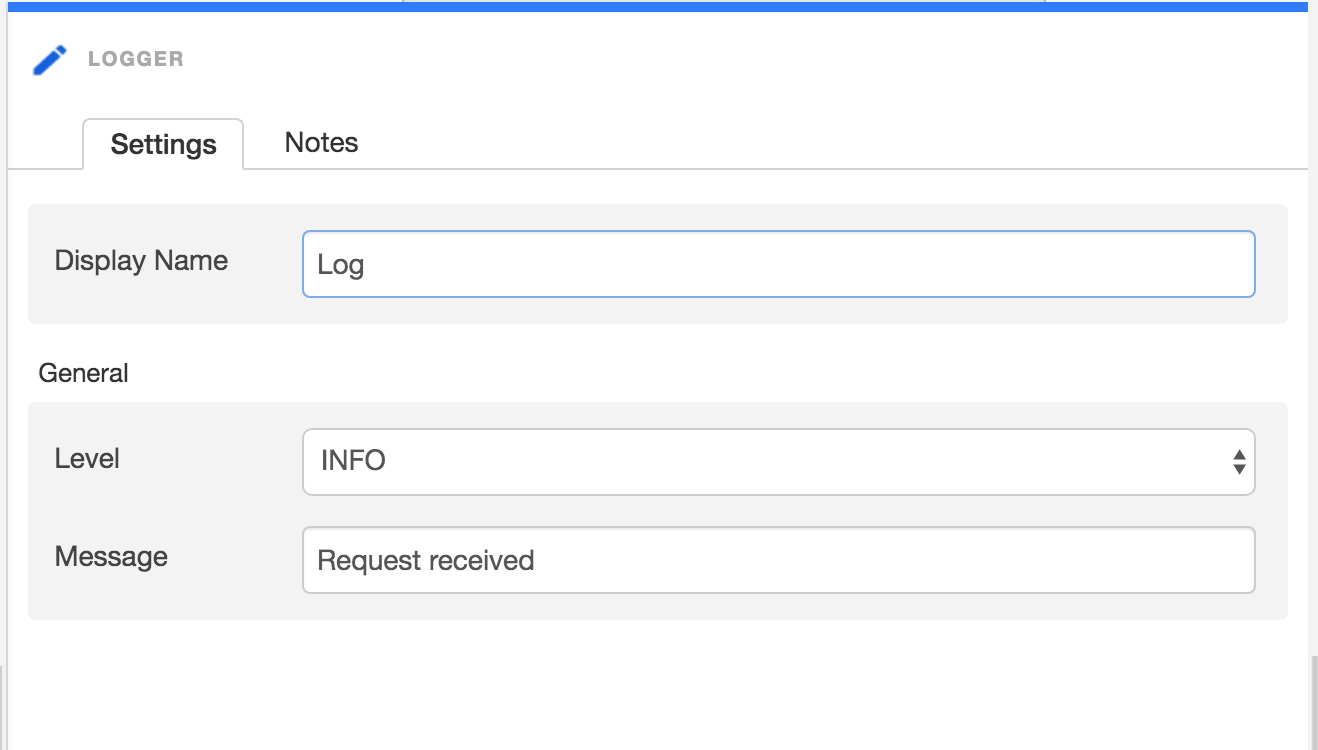Focus the Display Name input field
The width and height of the screenshot is (1318, 750).
(x=778, y=265)
